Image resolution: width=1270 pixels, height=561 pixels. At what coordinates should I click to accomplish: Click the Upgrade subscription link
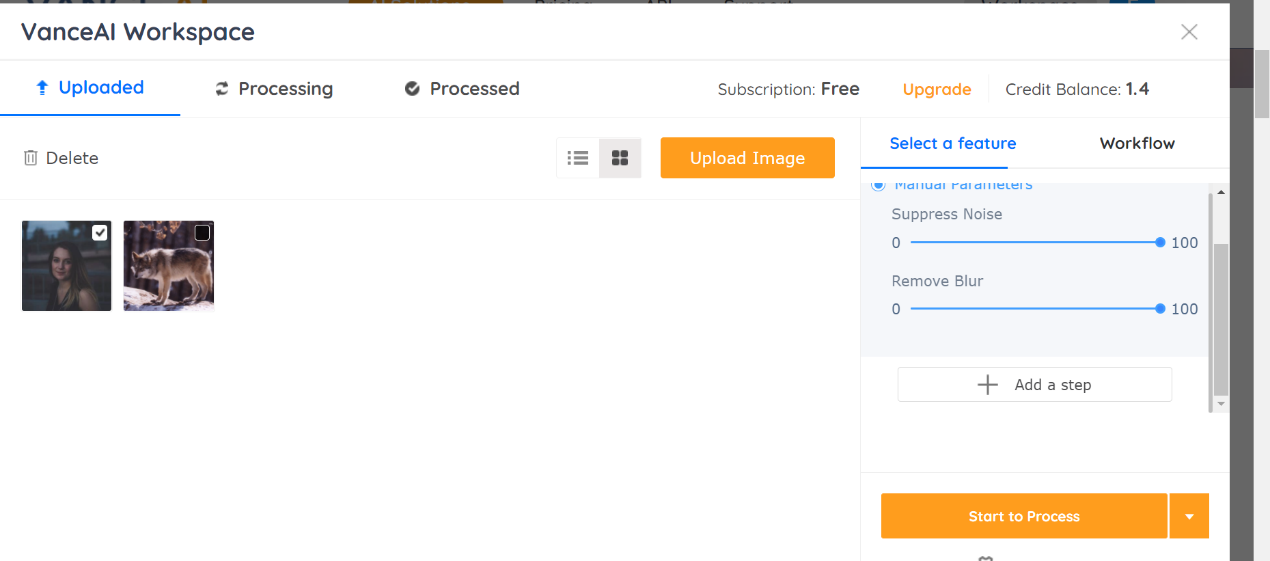coord(937,89)
